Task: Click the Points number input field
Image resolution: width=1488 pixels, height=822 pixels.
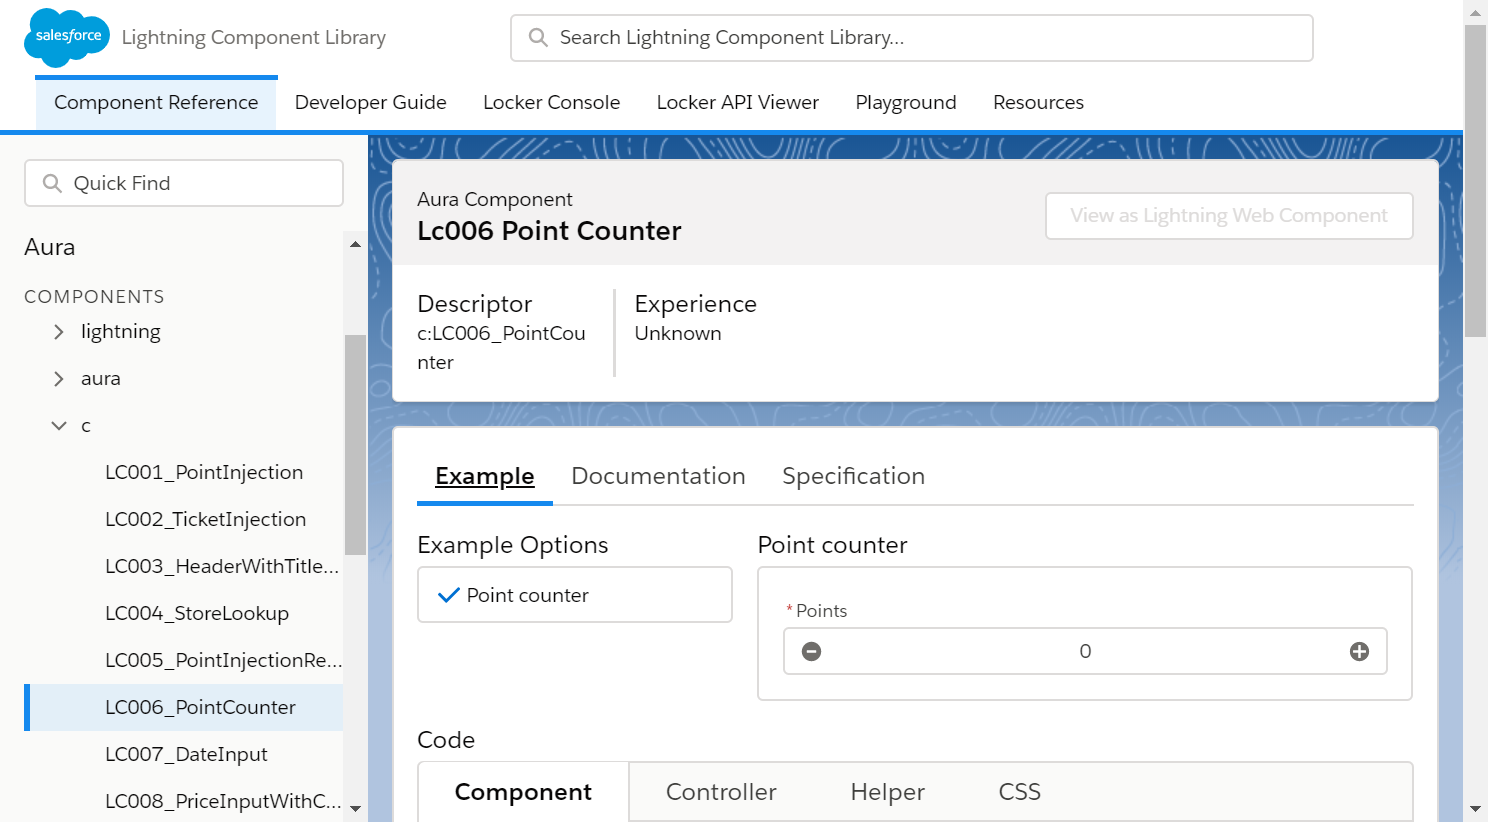Action: point(1085,652)
